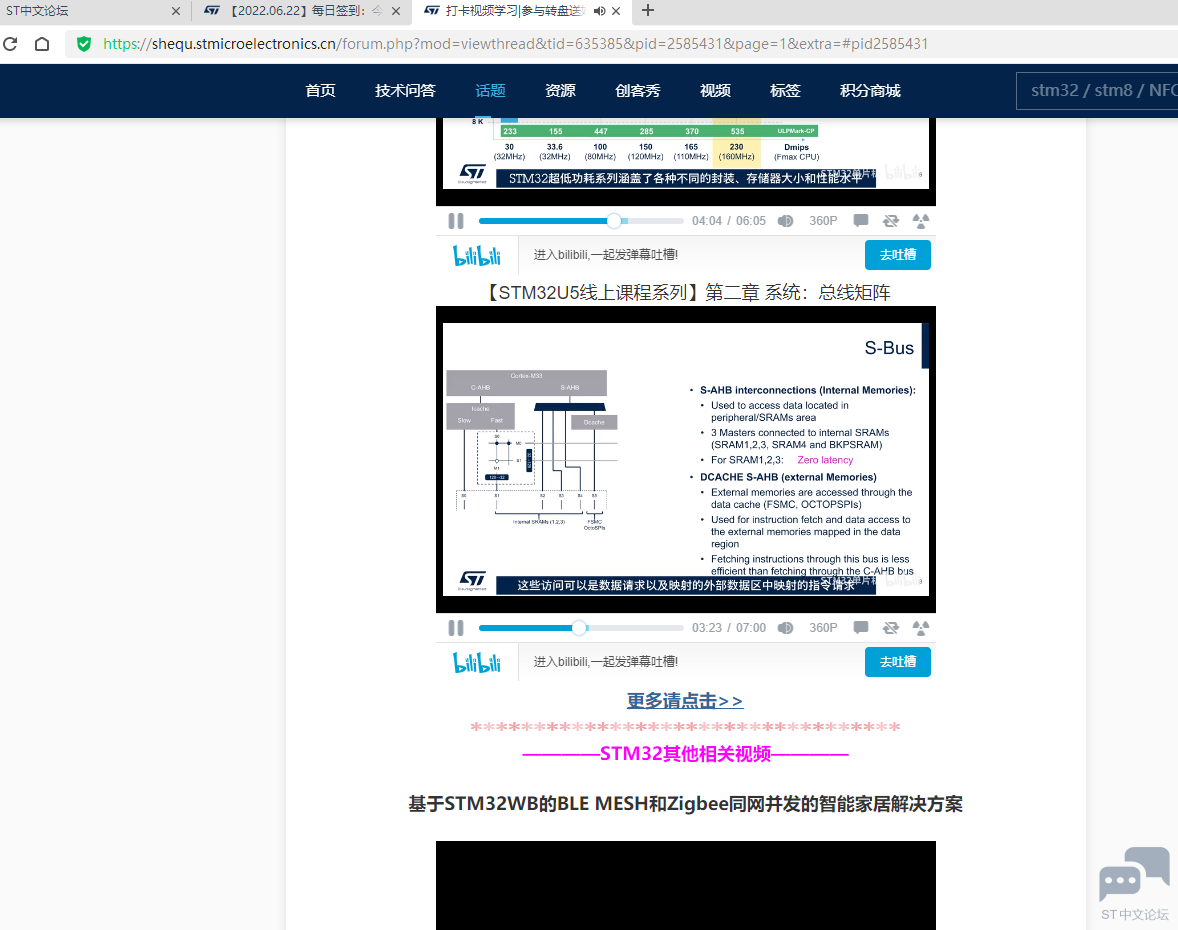Toggle danmaku comments on first video
Viewport: 1178px width, 930px height.
(861, 220)
